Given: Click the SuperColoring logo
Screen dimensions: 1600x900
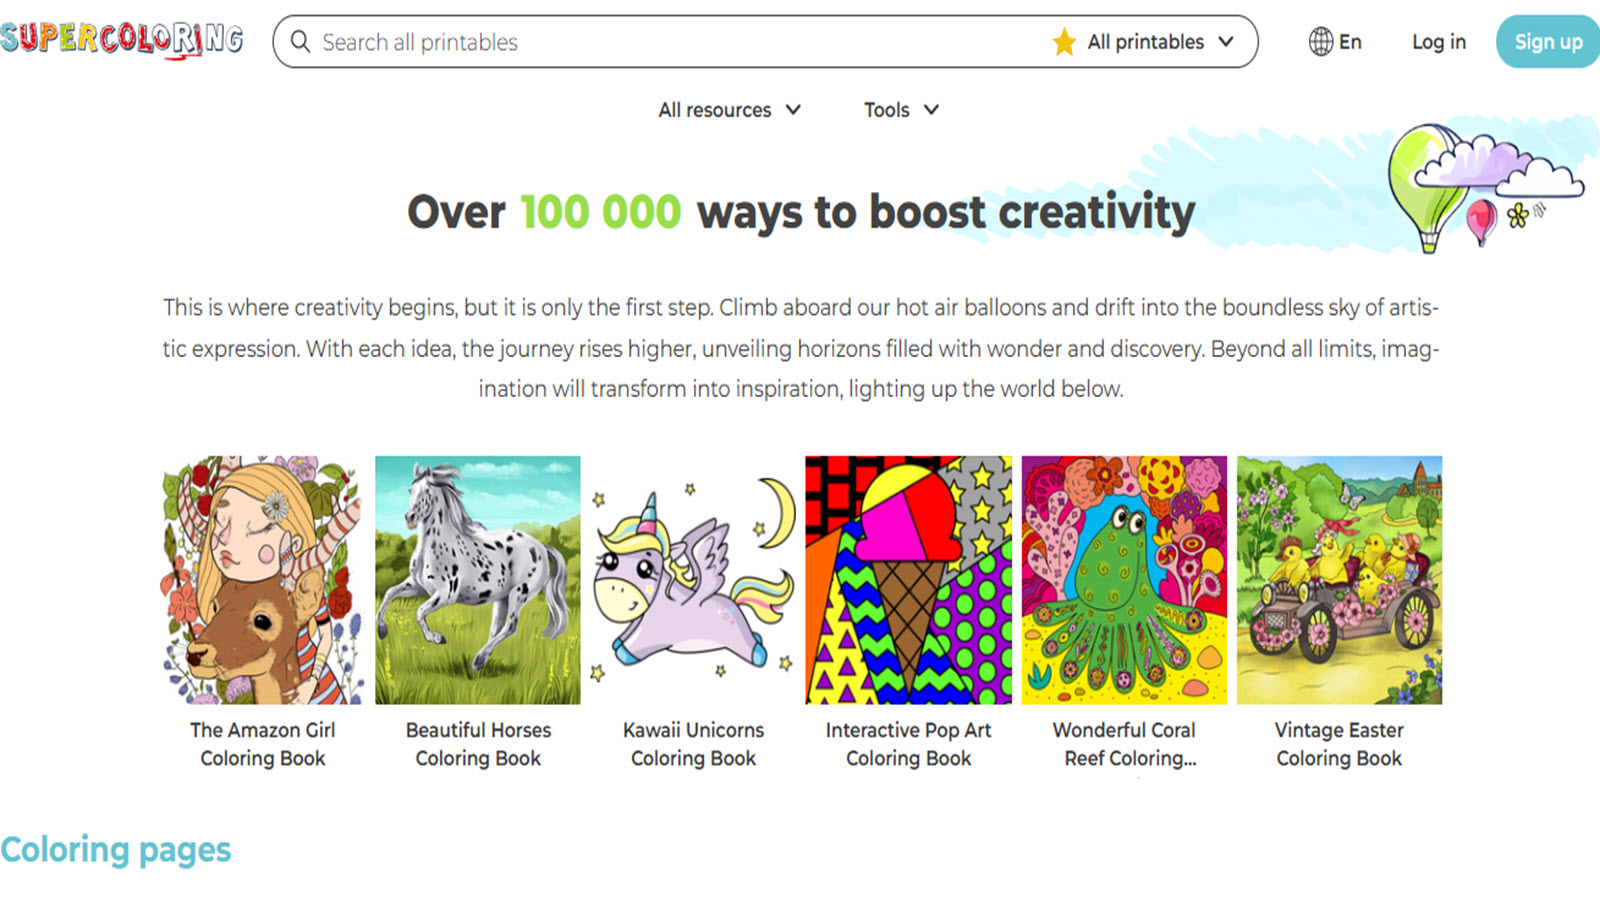Looking at the screenshot, I should (121, 40).
